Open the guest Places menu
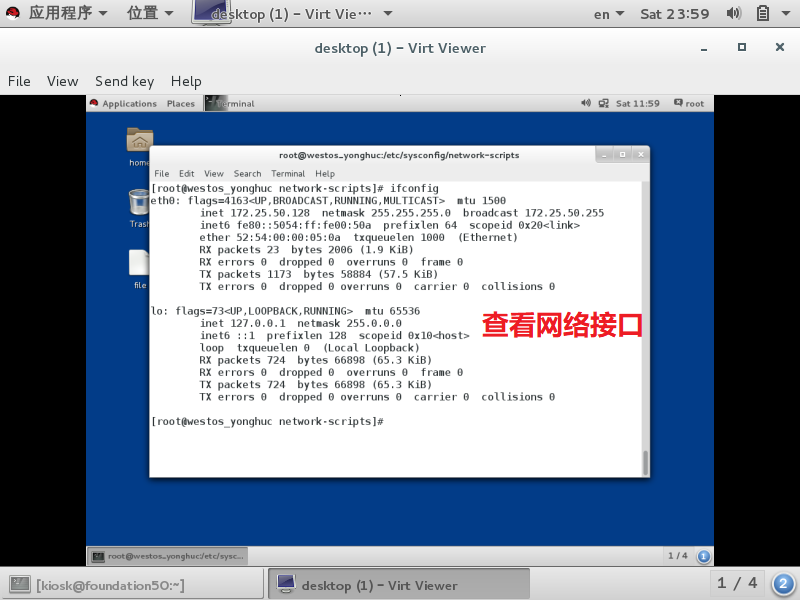Screen dimensions: 800x600 click(181, 104)
